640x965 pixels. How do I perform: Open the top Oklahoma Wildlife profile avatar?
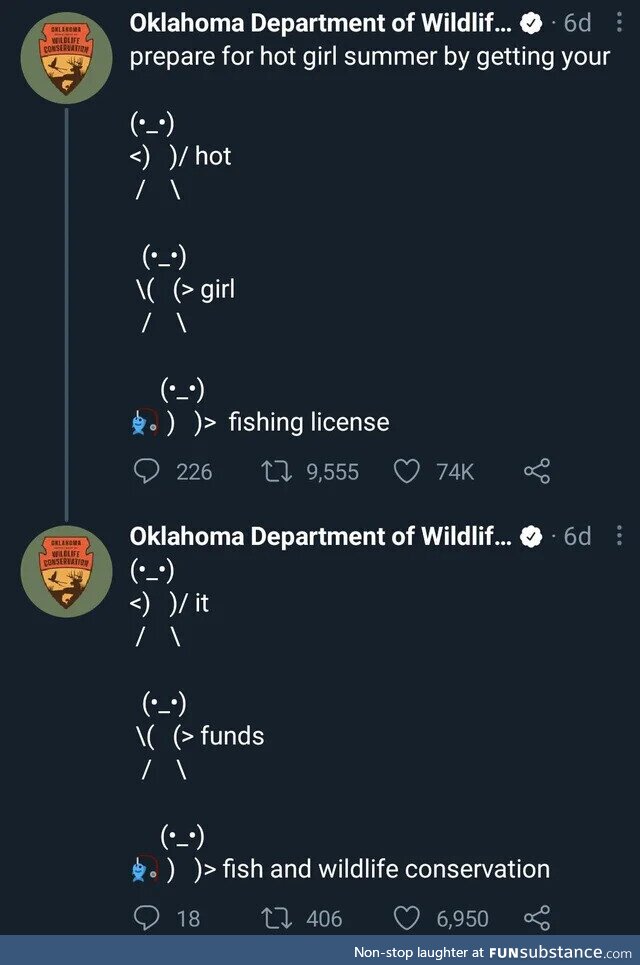(67, 58)
